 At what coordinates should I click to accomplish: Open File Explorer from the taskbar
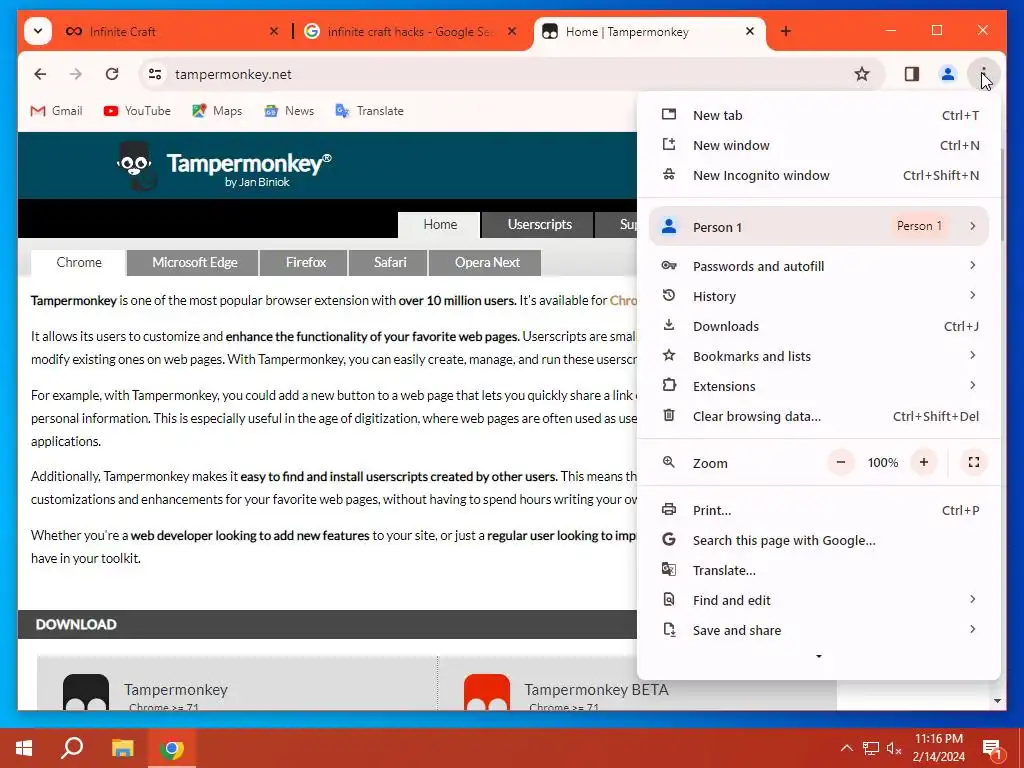coord(122,748)
